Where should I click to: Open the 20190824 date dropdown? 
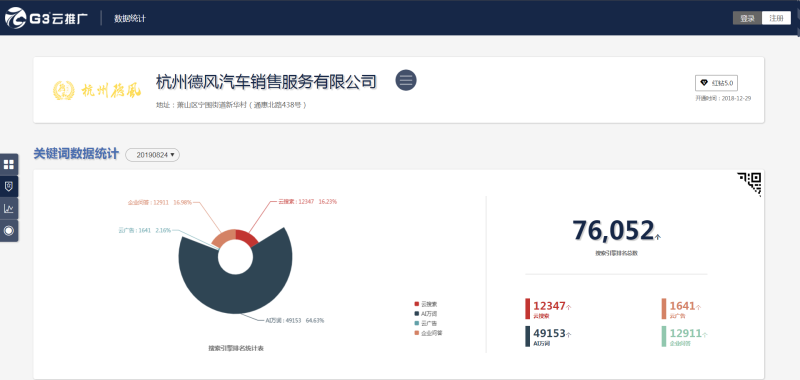[x=153, y=155]
